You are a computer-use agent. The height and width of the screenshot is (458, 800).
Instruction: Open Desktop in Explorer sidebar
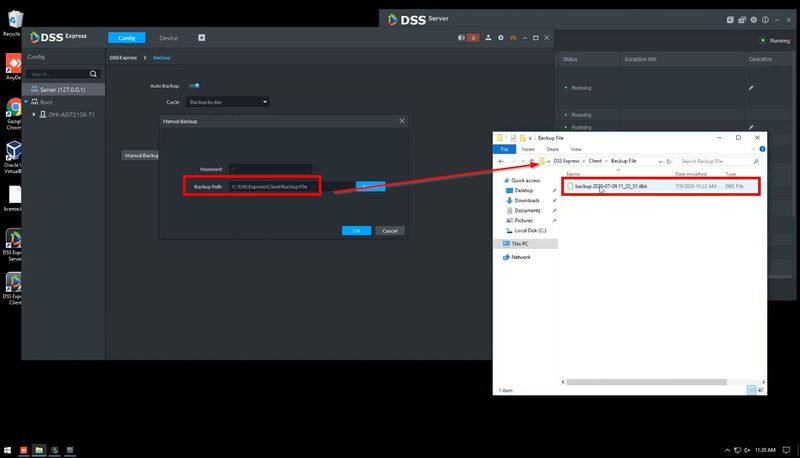pos(523,190)
